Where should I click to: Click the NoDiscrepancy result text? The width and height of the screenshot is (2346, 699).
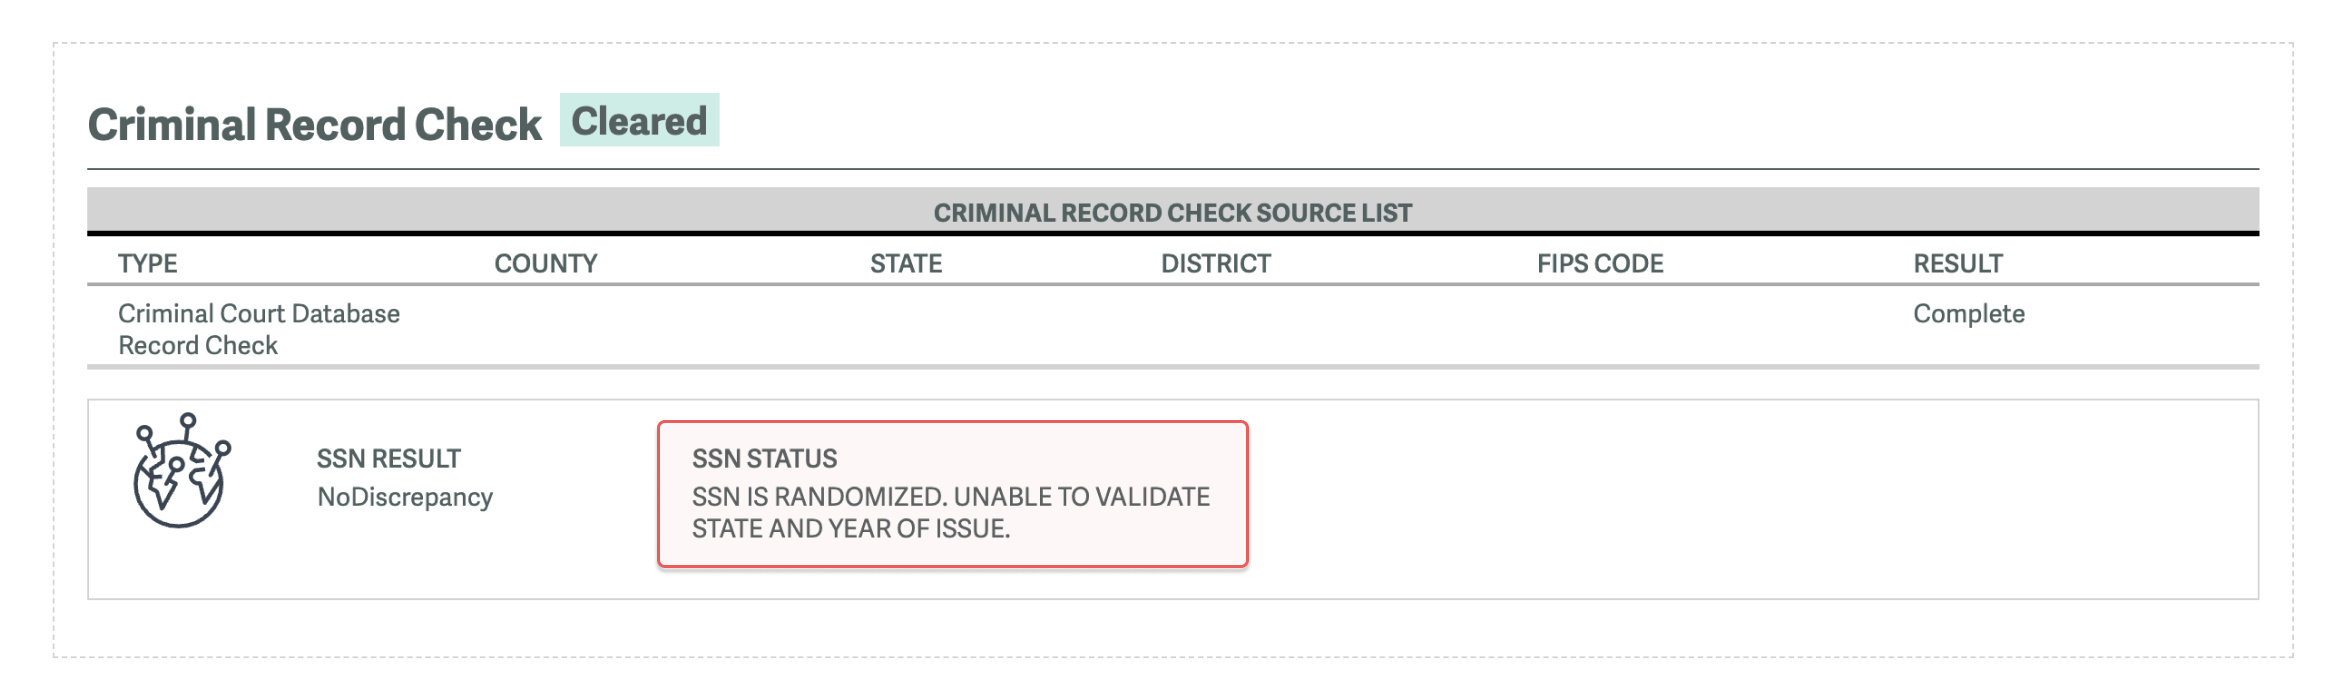coord(405,497)
